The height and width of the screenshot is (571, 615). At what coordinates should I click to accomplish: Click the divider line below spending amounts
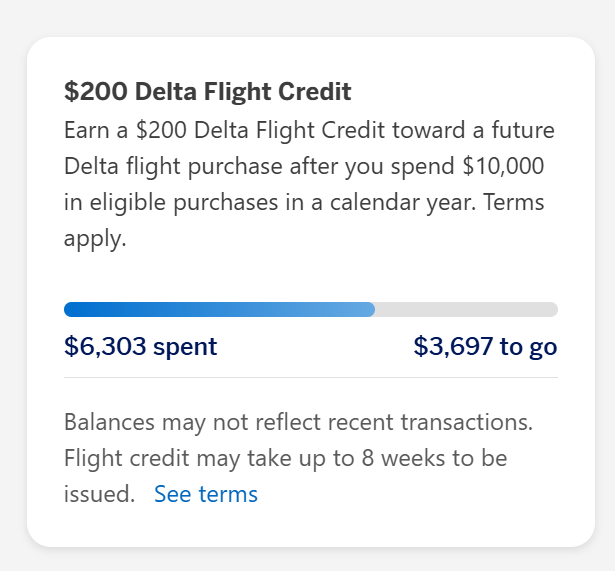[311, 378]
